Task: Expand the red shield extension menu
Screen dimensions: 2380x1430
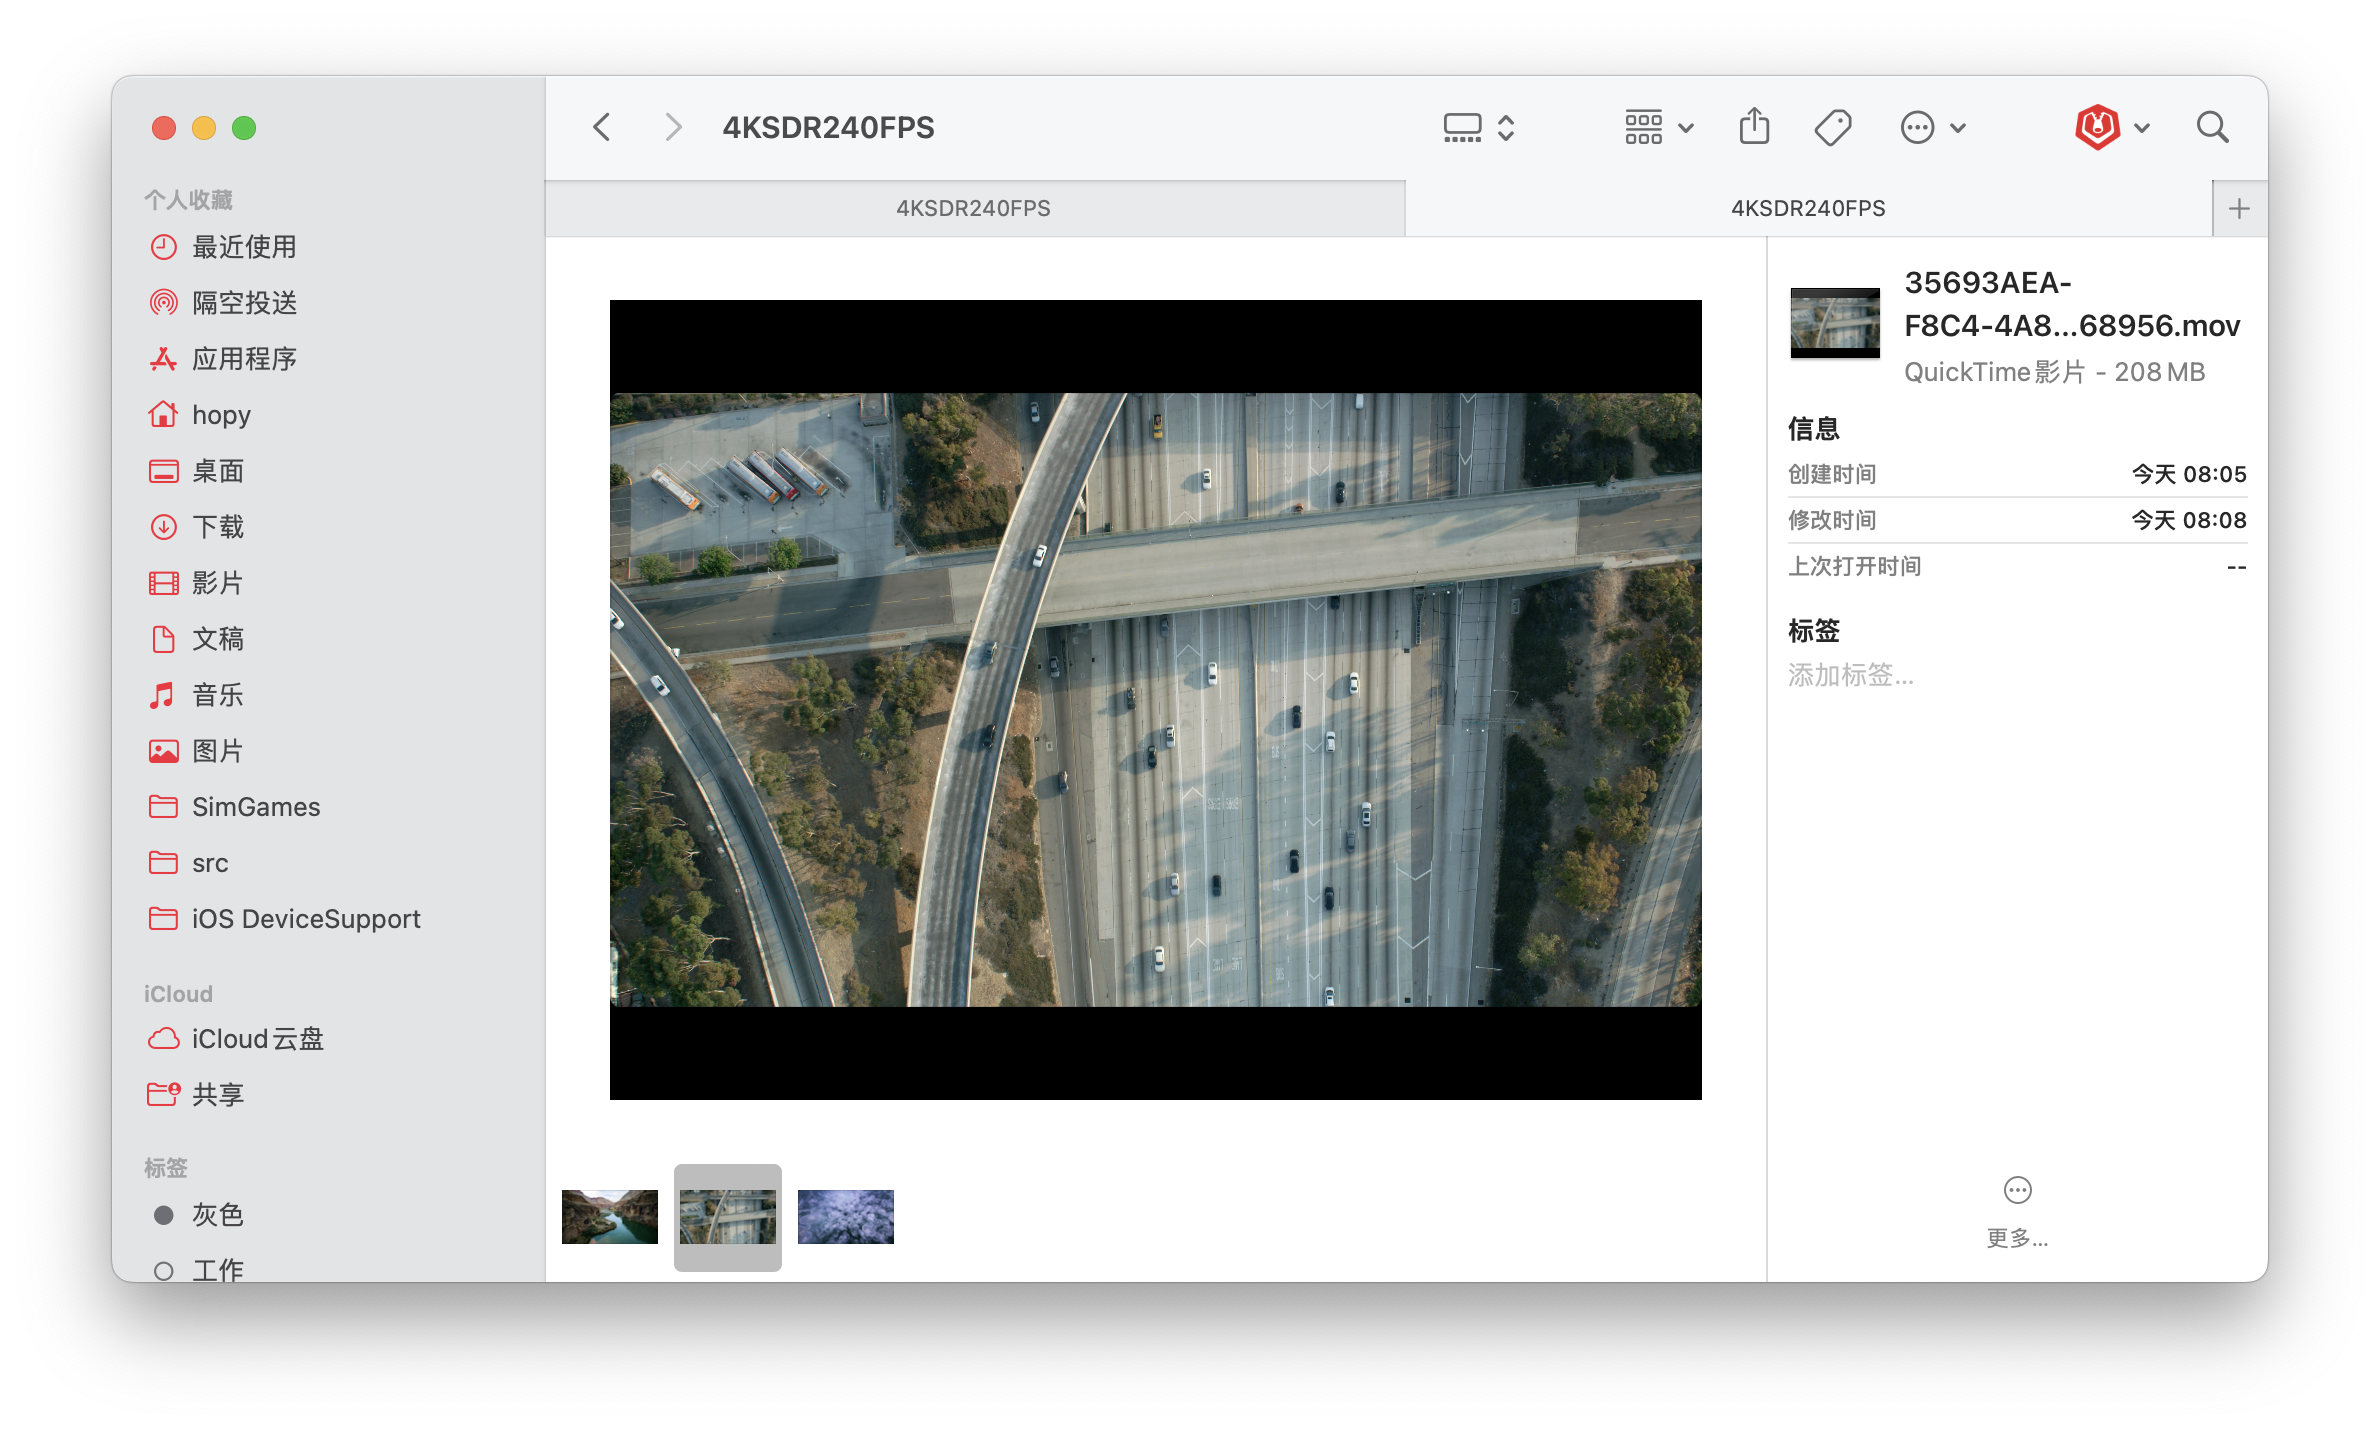Action: [x=2112, y=128]
